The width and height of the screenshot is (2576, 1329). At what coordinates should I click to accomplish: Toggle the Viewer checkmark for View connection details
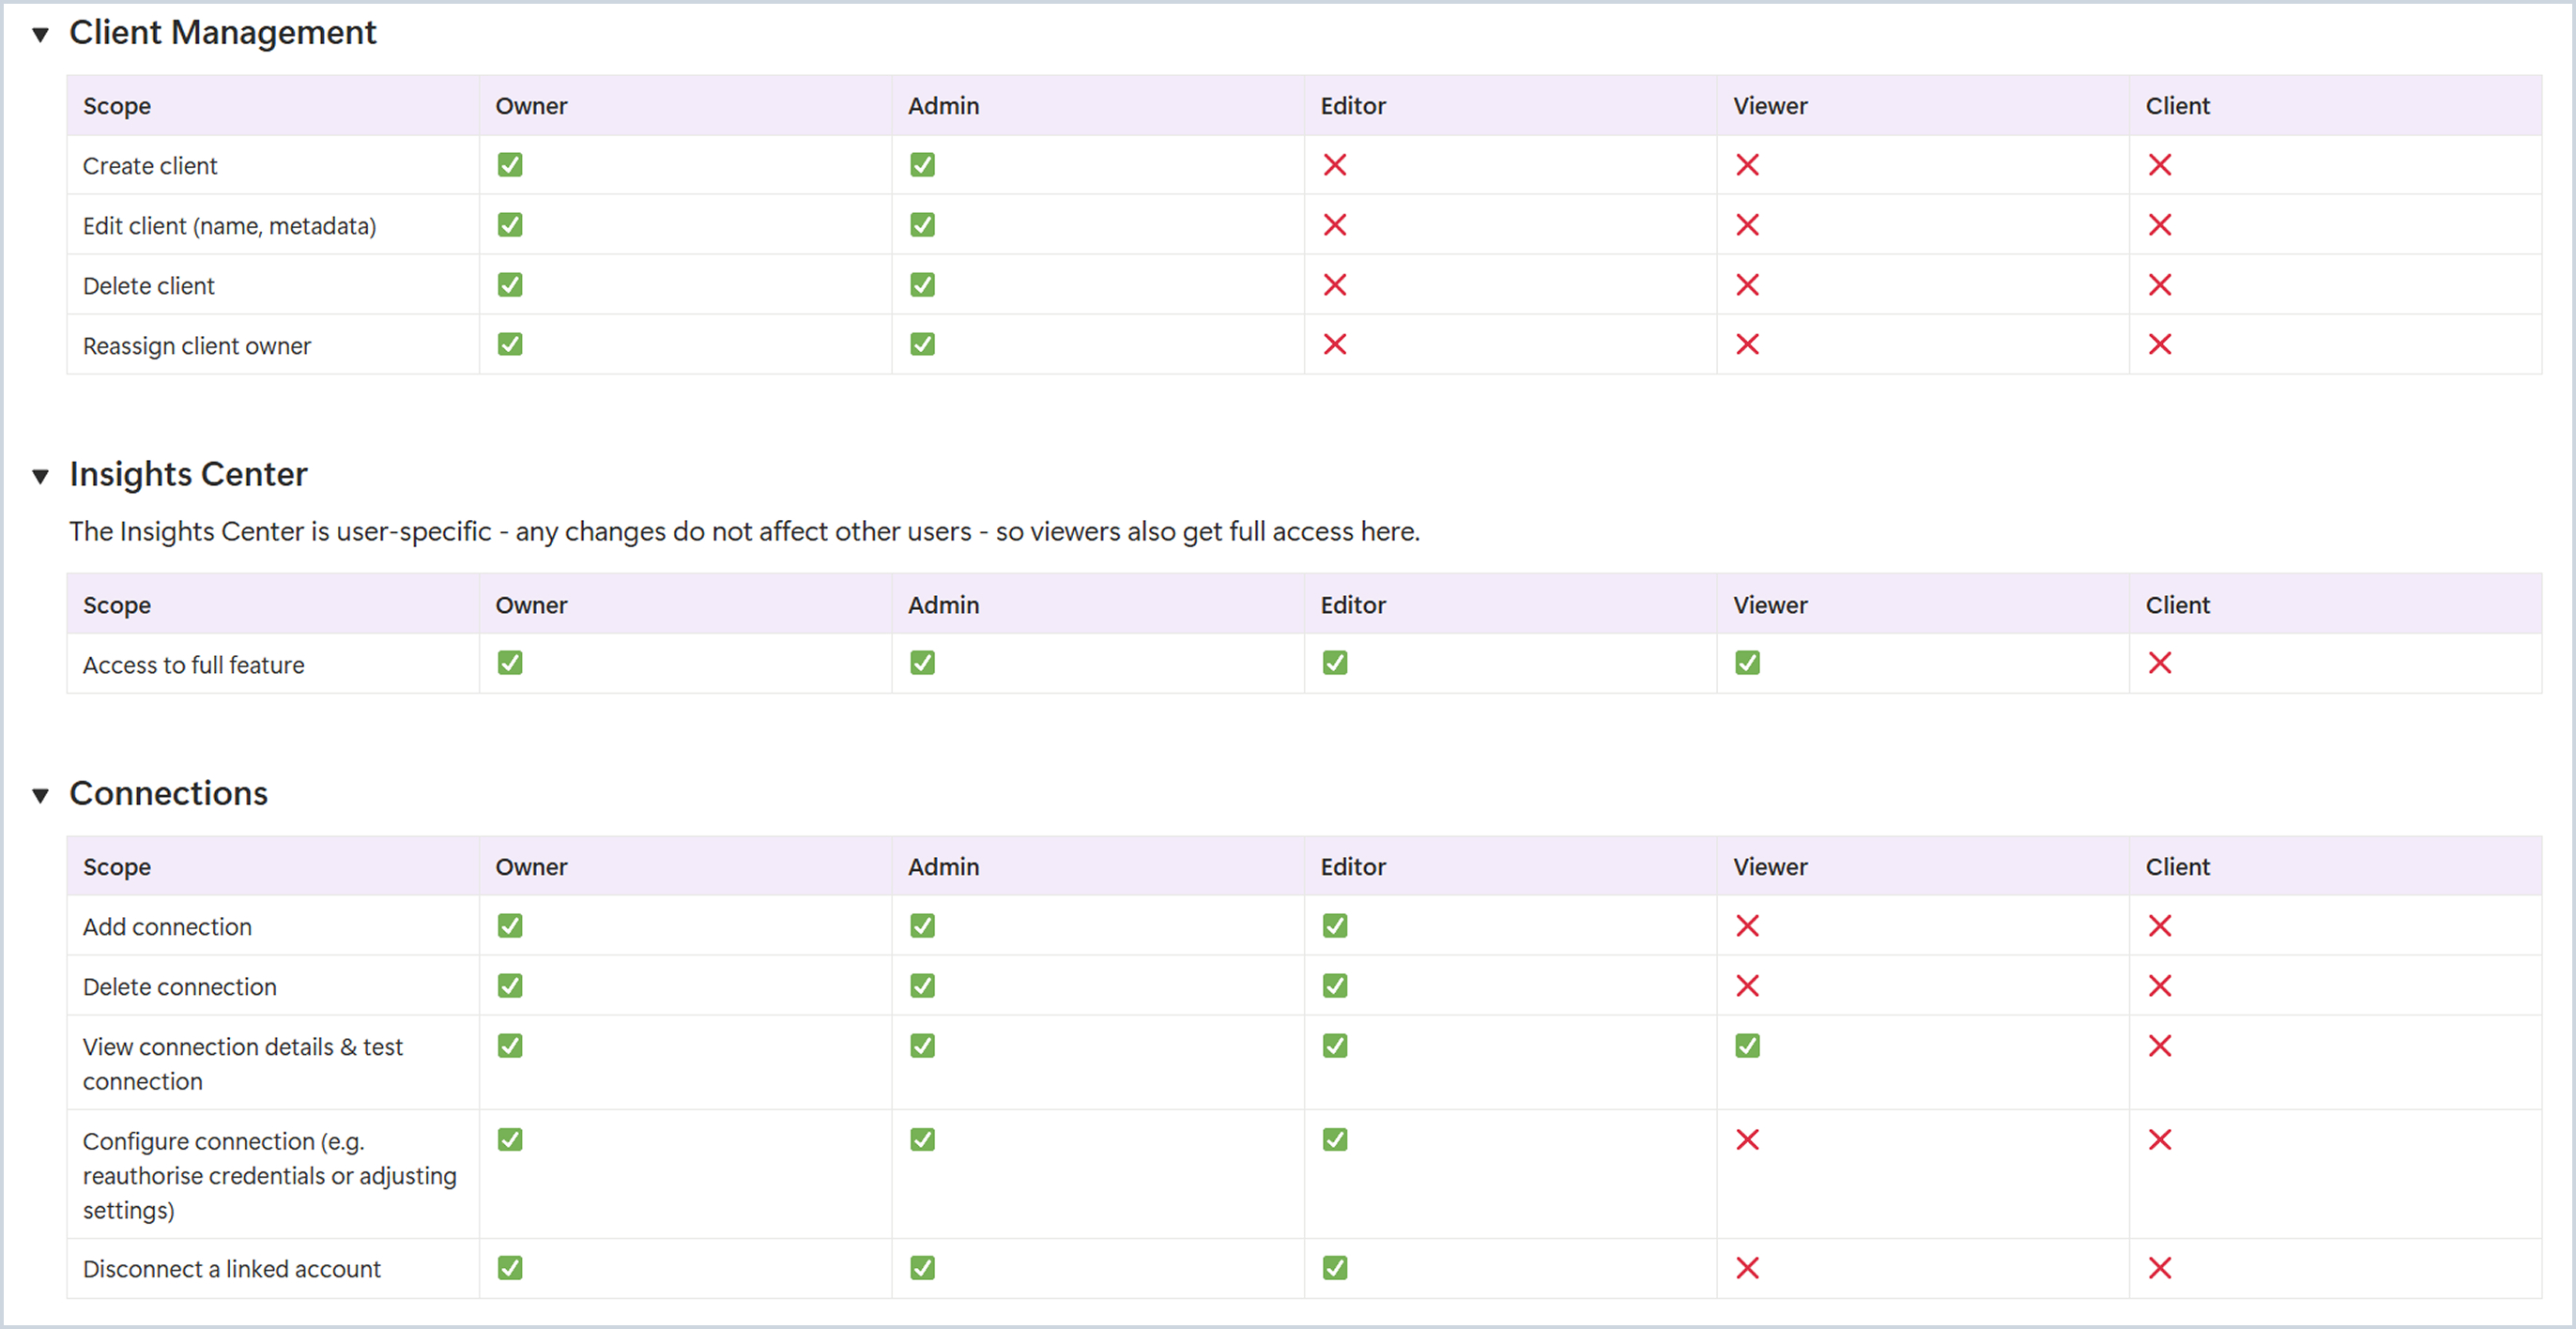click(x=1747, y=1045)
